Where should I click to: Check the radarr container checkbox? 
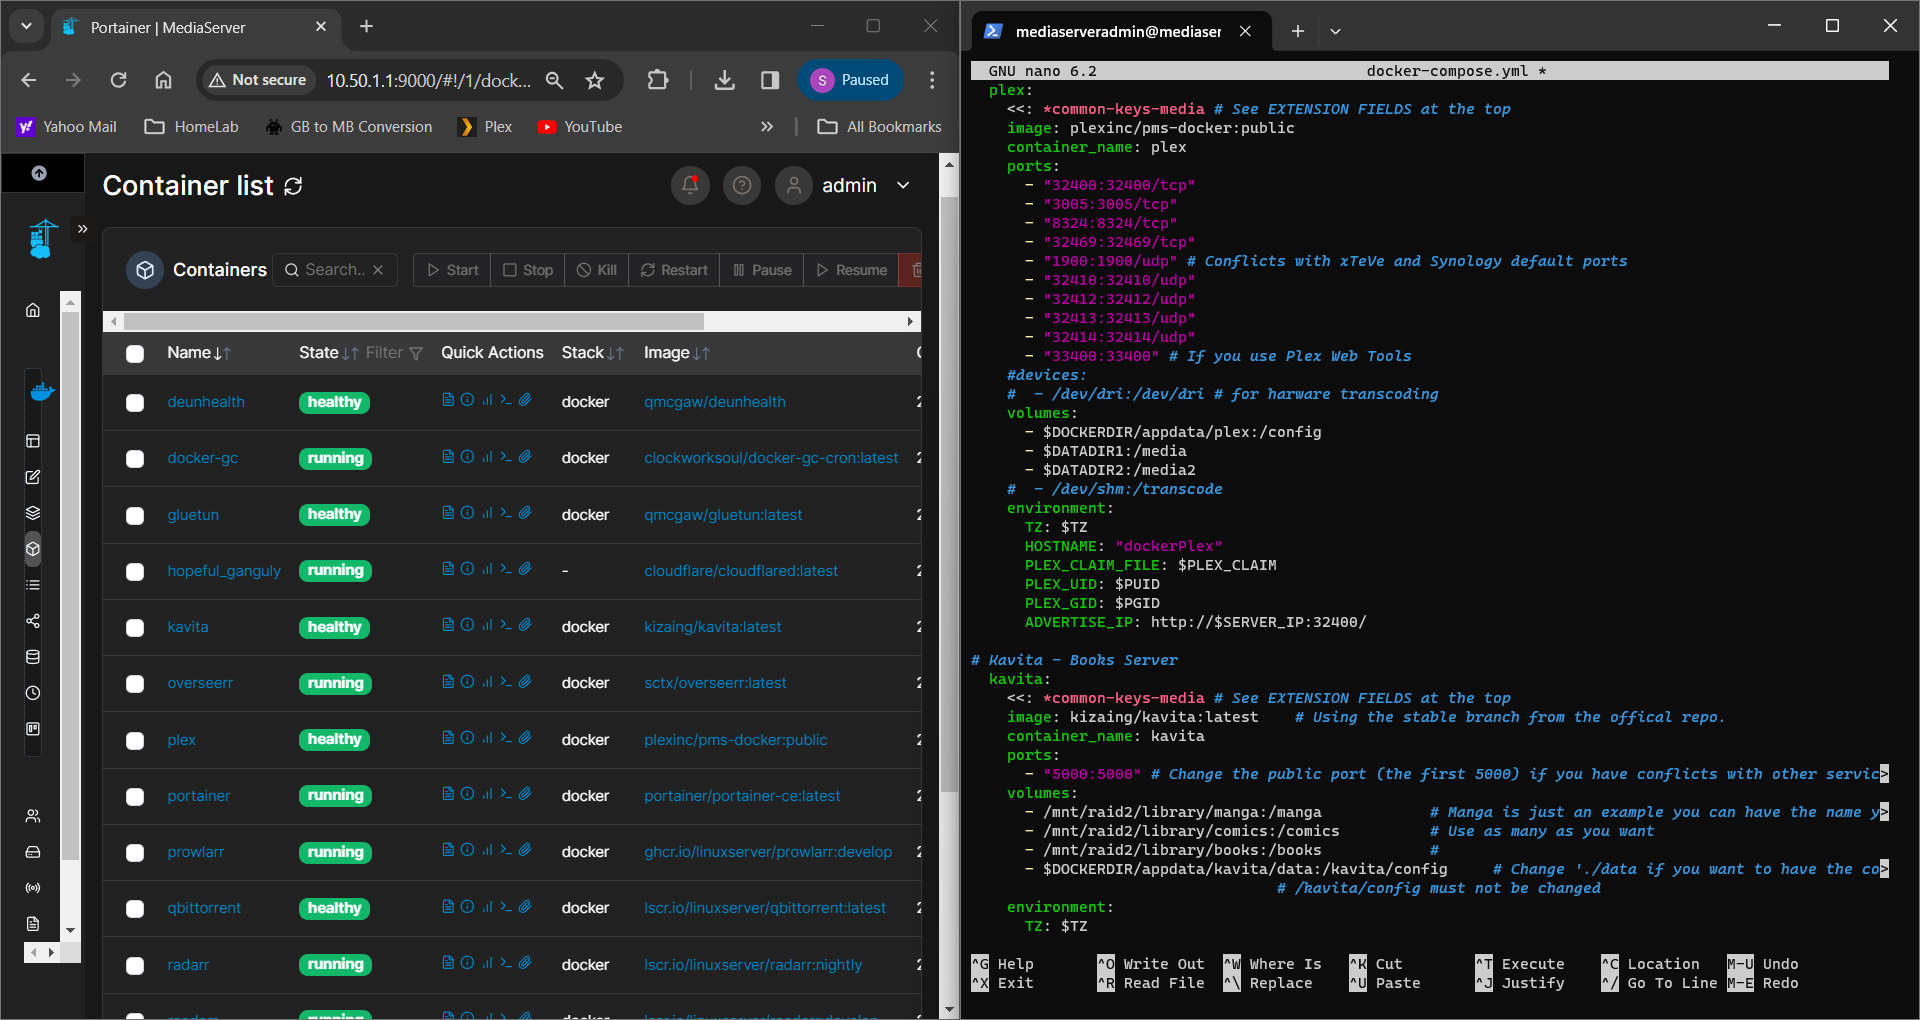coord(135,966)
